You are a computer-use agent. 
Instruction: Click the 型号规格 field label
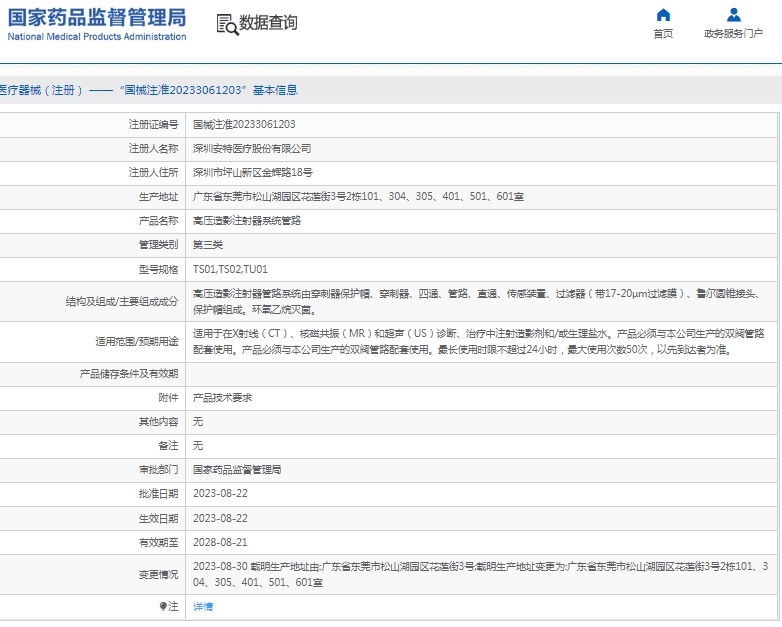coord(158,269)
